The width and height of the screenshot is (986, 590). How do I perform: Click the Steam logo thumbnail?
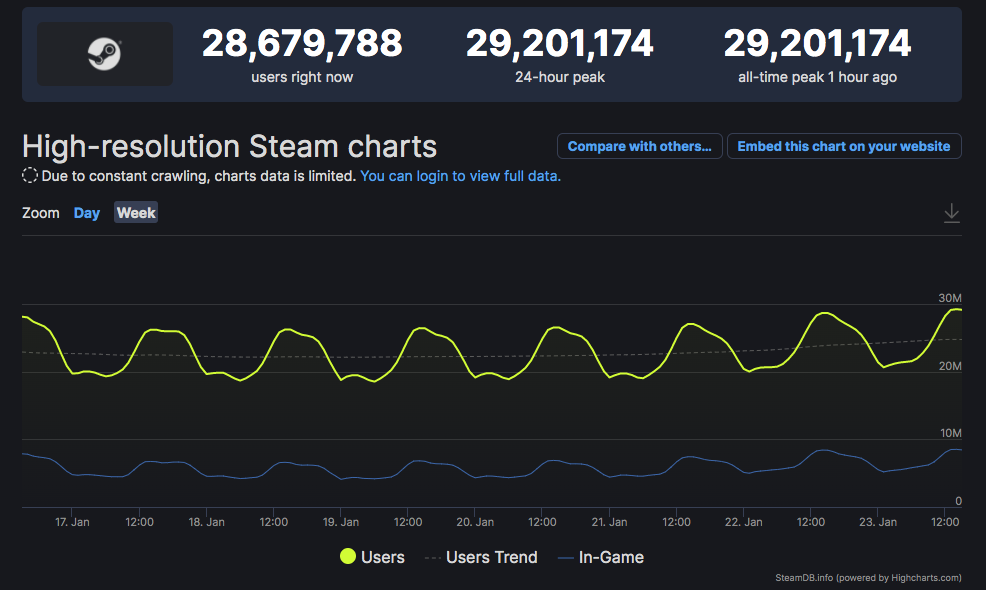(x=104, y=54)
